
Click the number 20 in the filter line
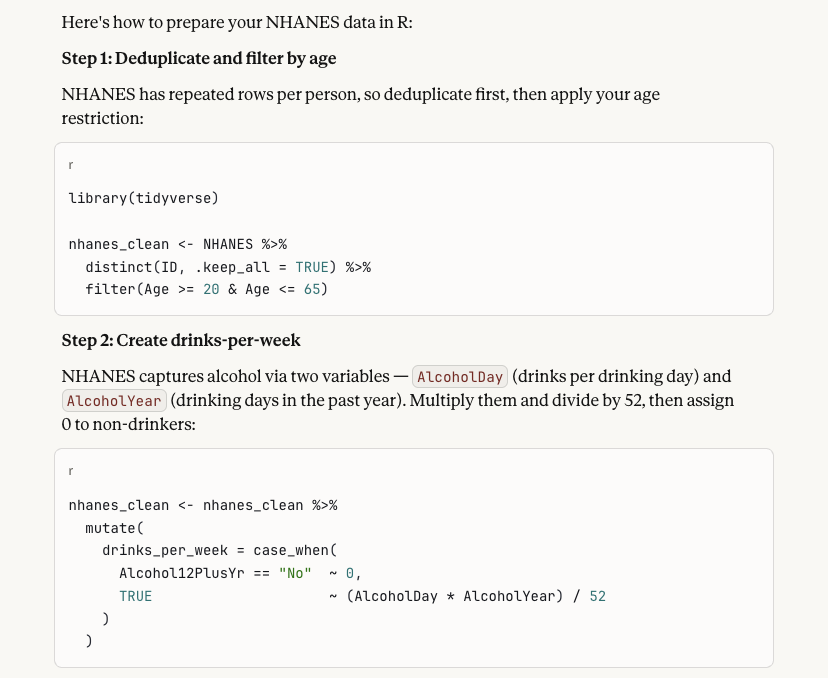(211, 289)
